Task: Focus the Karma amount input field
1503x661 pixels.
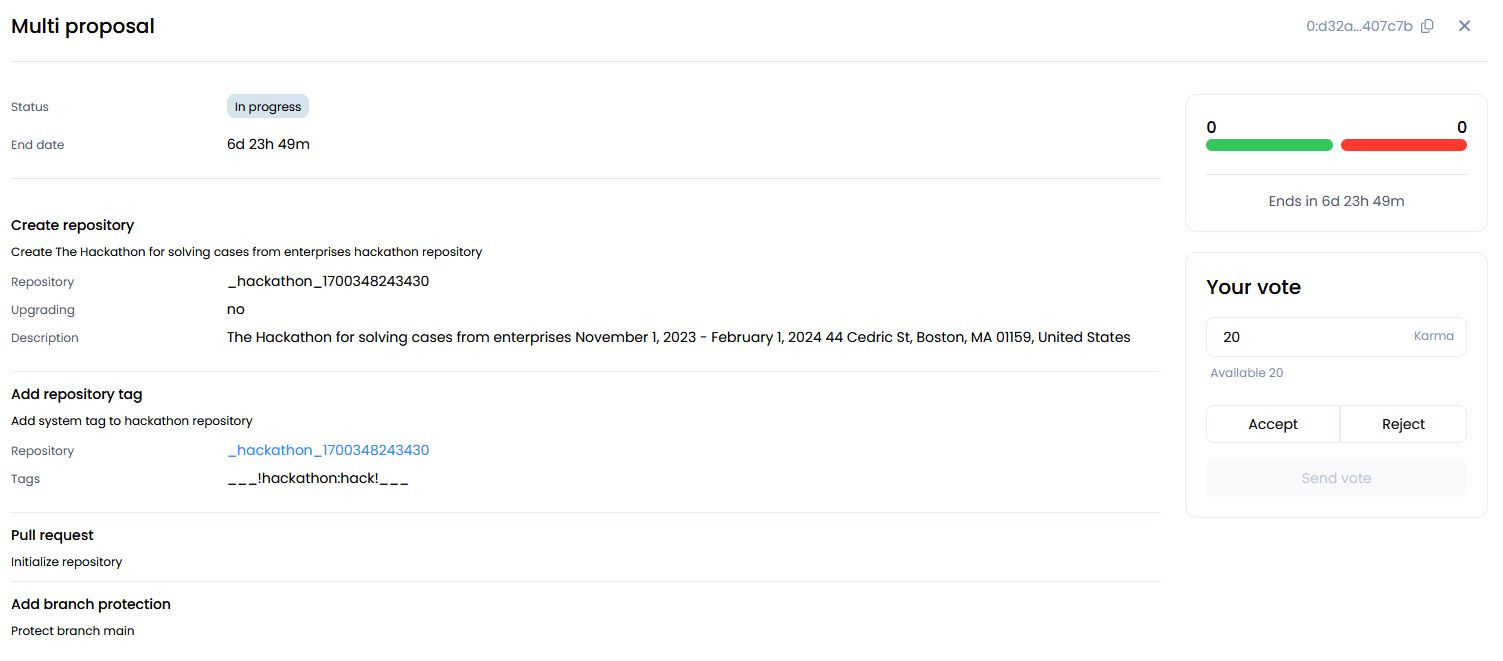Action: tap(1305, 337)
